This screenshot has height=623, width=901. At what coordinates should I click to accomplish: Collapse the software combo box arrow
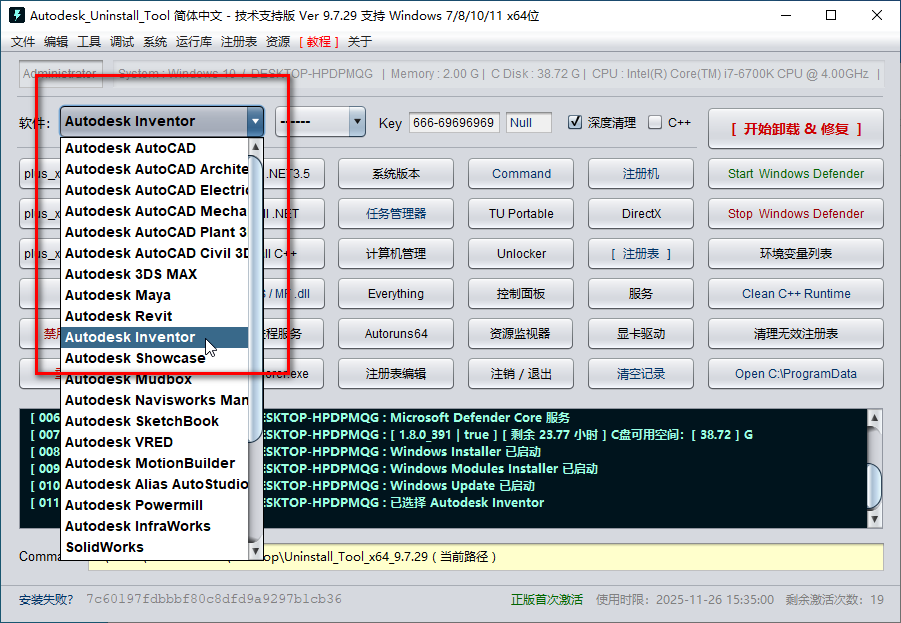tap(255, 121)
